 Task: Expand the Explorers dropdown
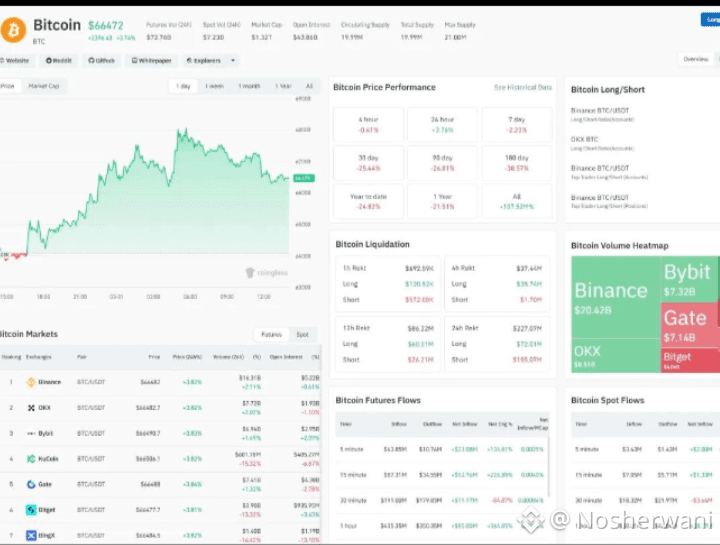click(x=210, y=61)
